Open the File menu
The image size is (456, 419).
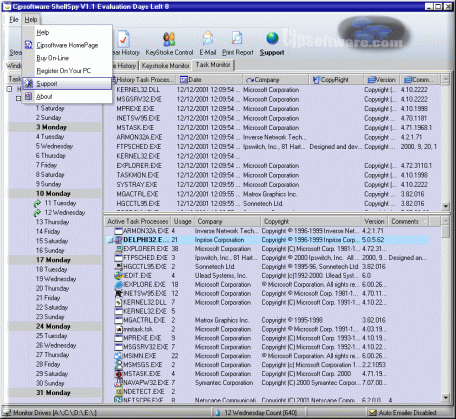(x=14, y=20)
